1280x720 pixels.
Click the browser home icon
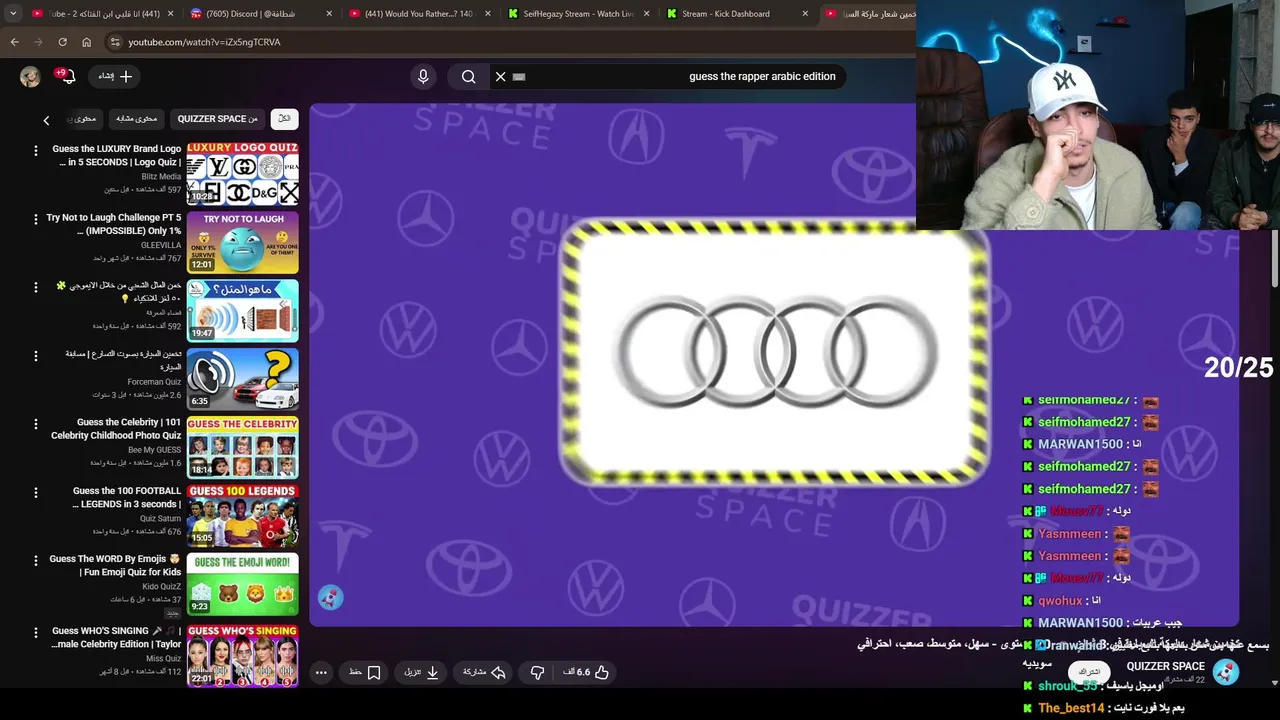point(86,42)
